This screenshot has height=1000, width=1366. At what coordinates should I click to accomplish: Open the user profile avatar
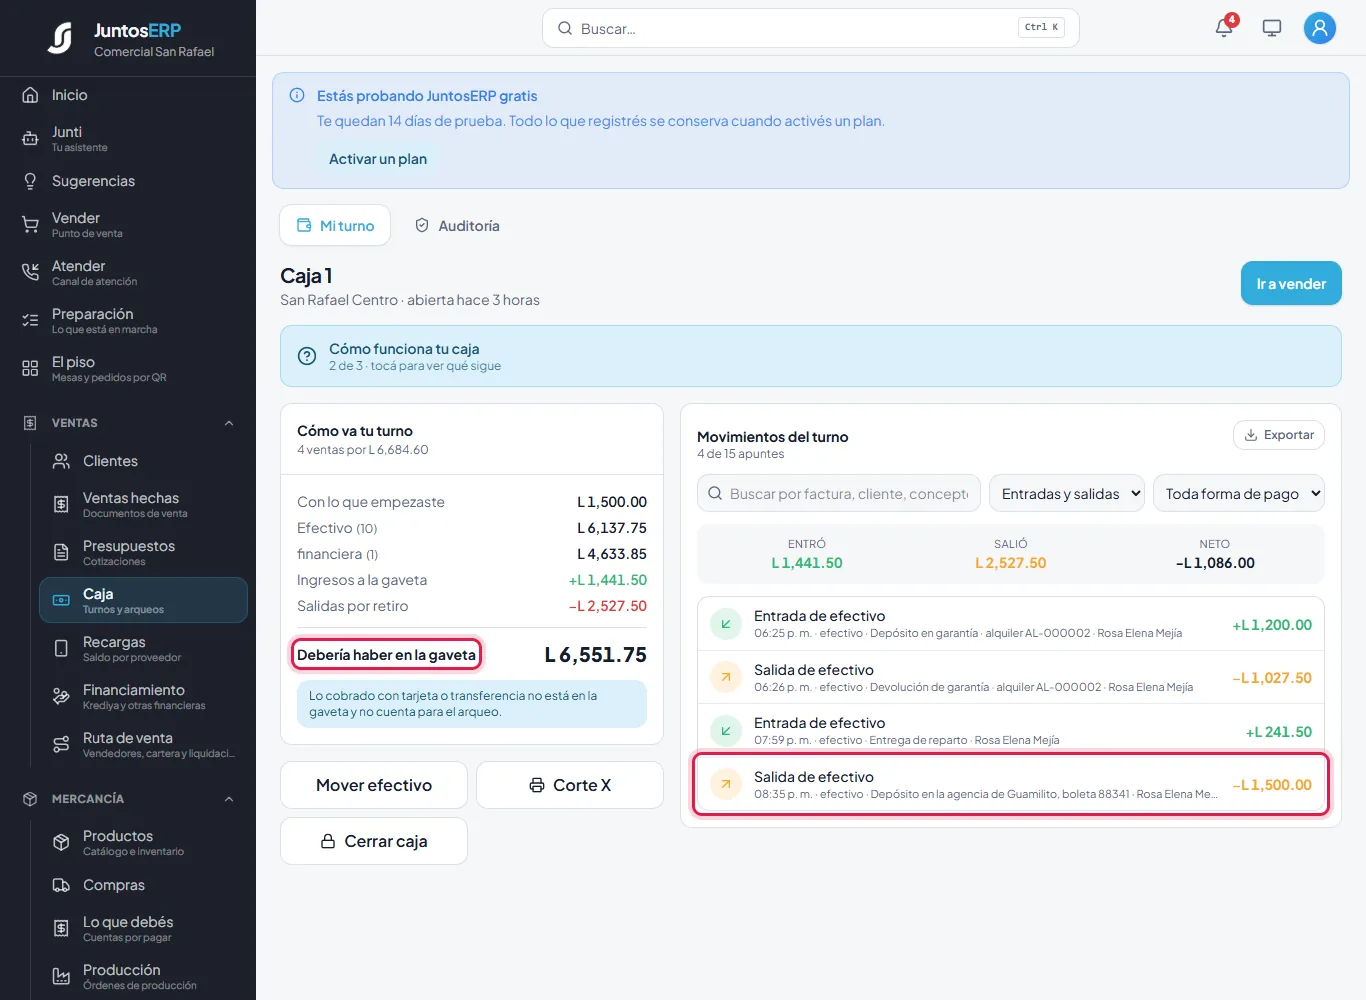[x=1320, y=28]
